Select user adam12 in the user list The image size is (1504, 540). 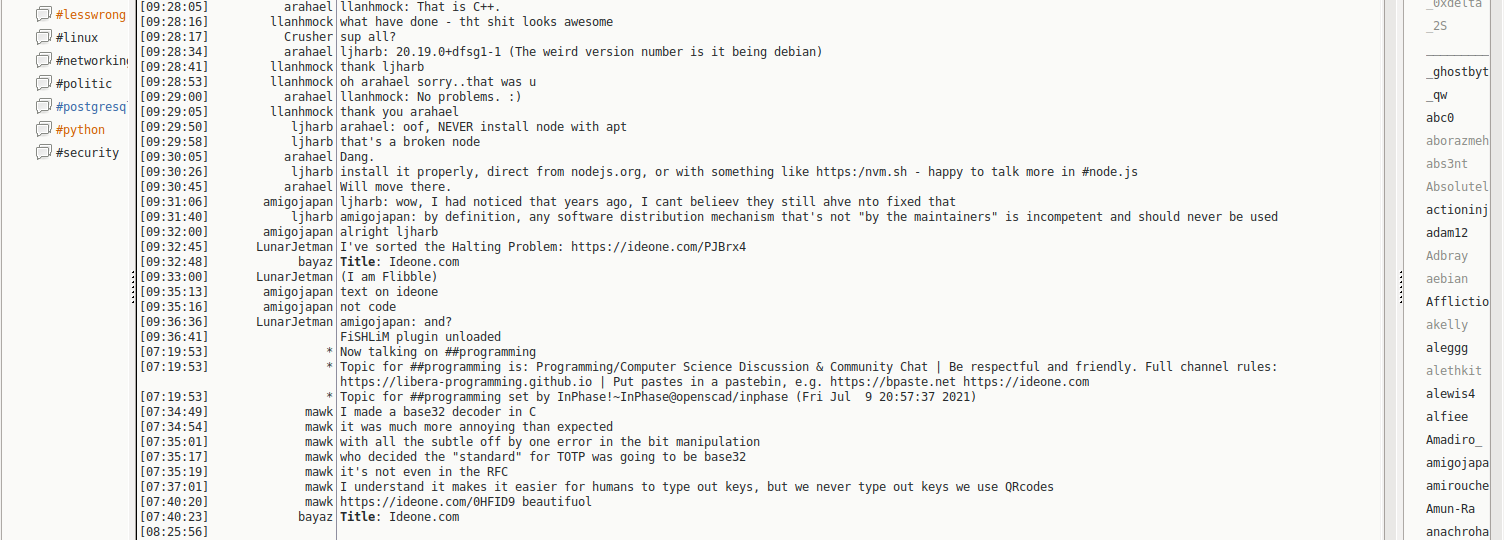(x=1447, y=233)
